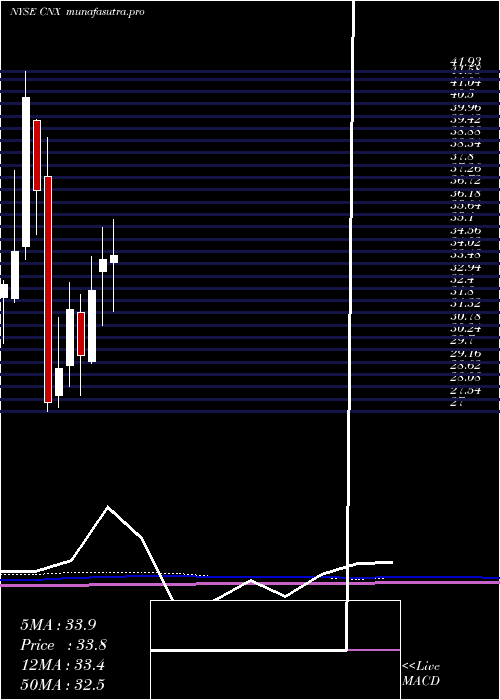Select the 50MA : 32.5 value

[x=62, y=684]
